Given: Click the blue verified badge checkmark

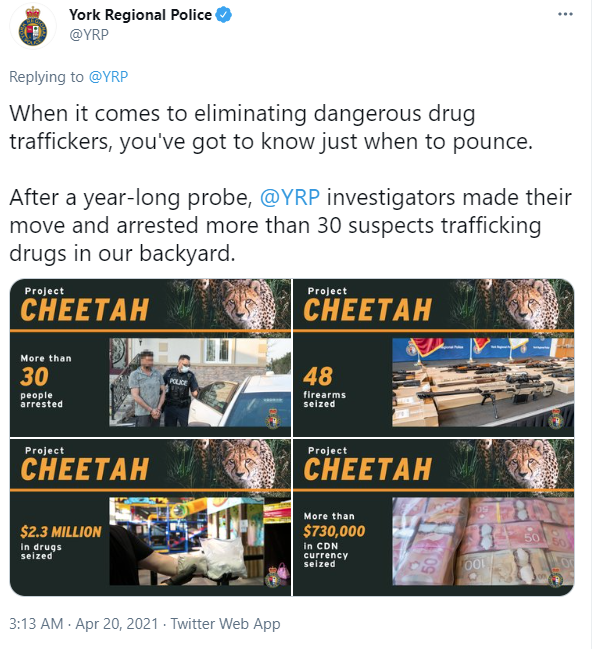Looking at the screenshot, I should click(226, 15).
